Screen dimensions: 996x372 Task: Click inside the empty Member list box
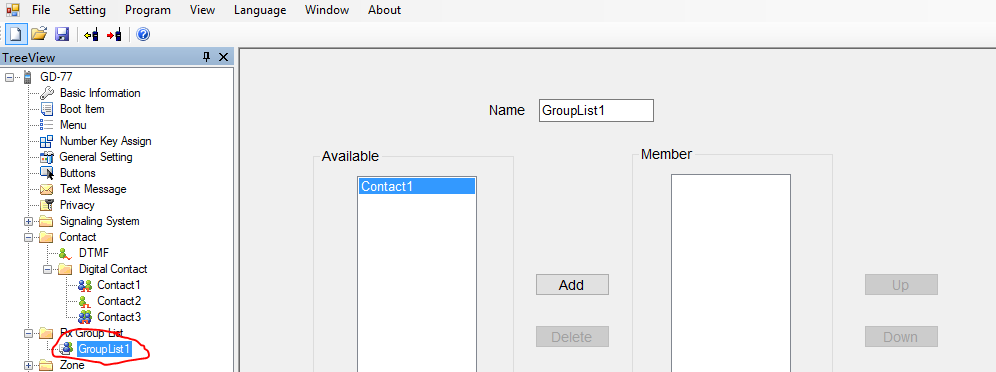point(730,273)
